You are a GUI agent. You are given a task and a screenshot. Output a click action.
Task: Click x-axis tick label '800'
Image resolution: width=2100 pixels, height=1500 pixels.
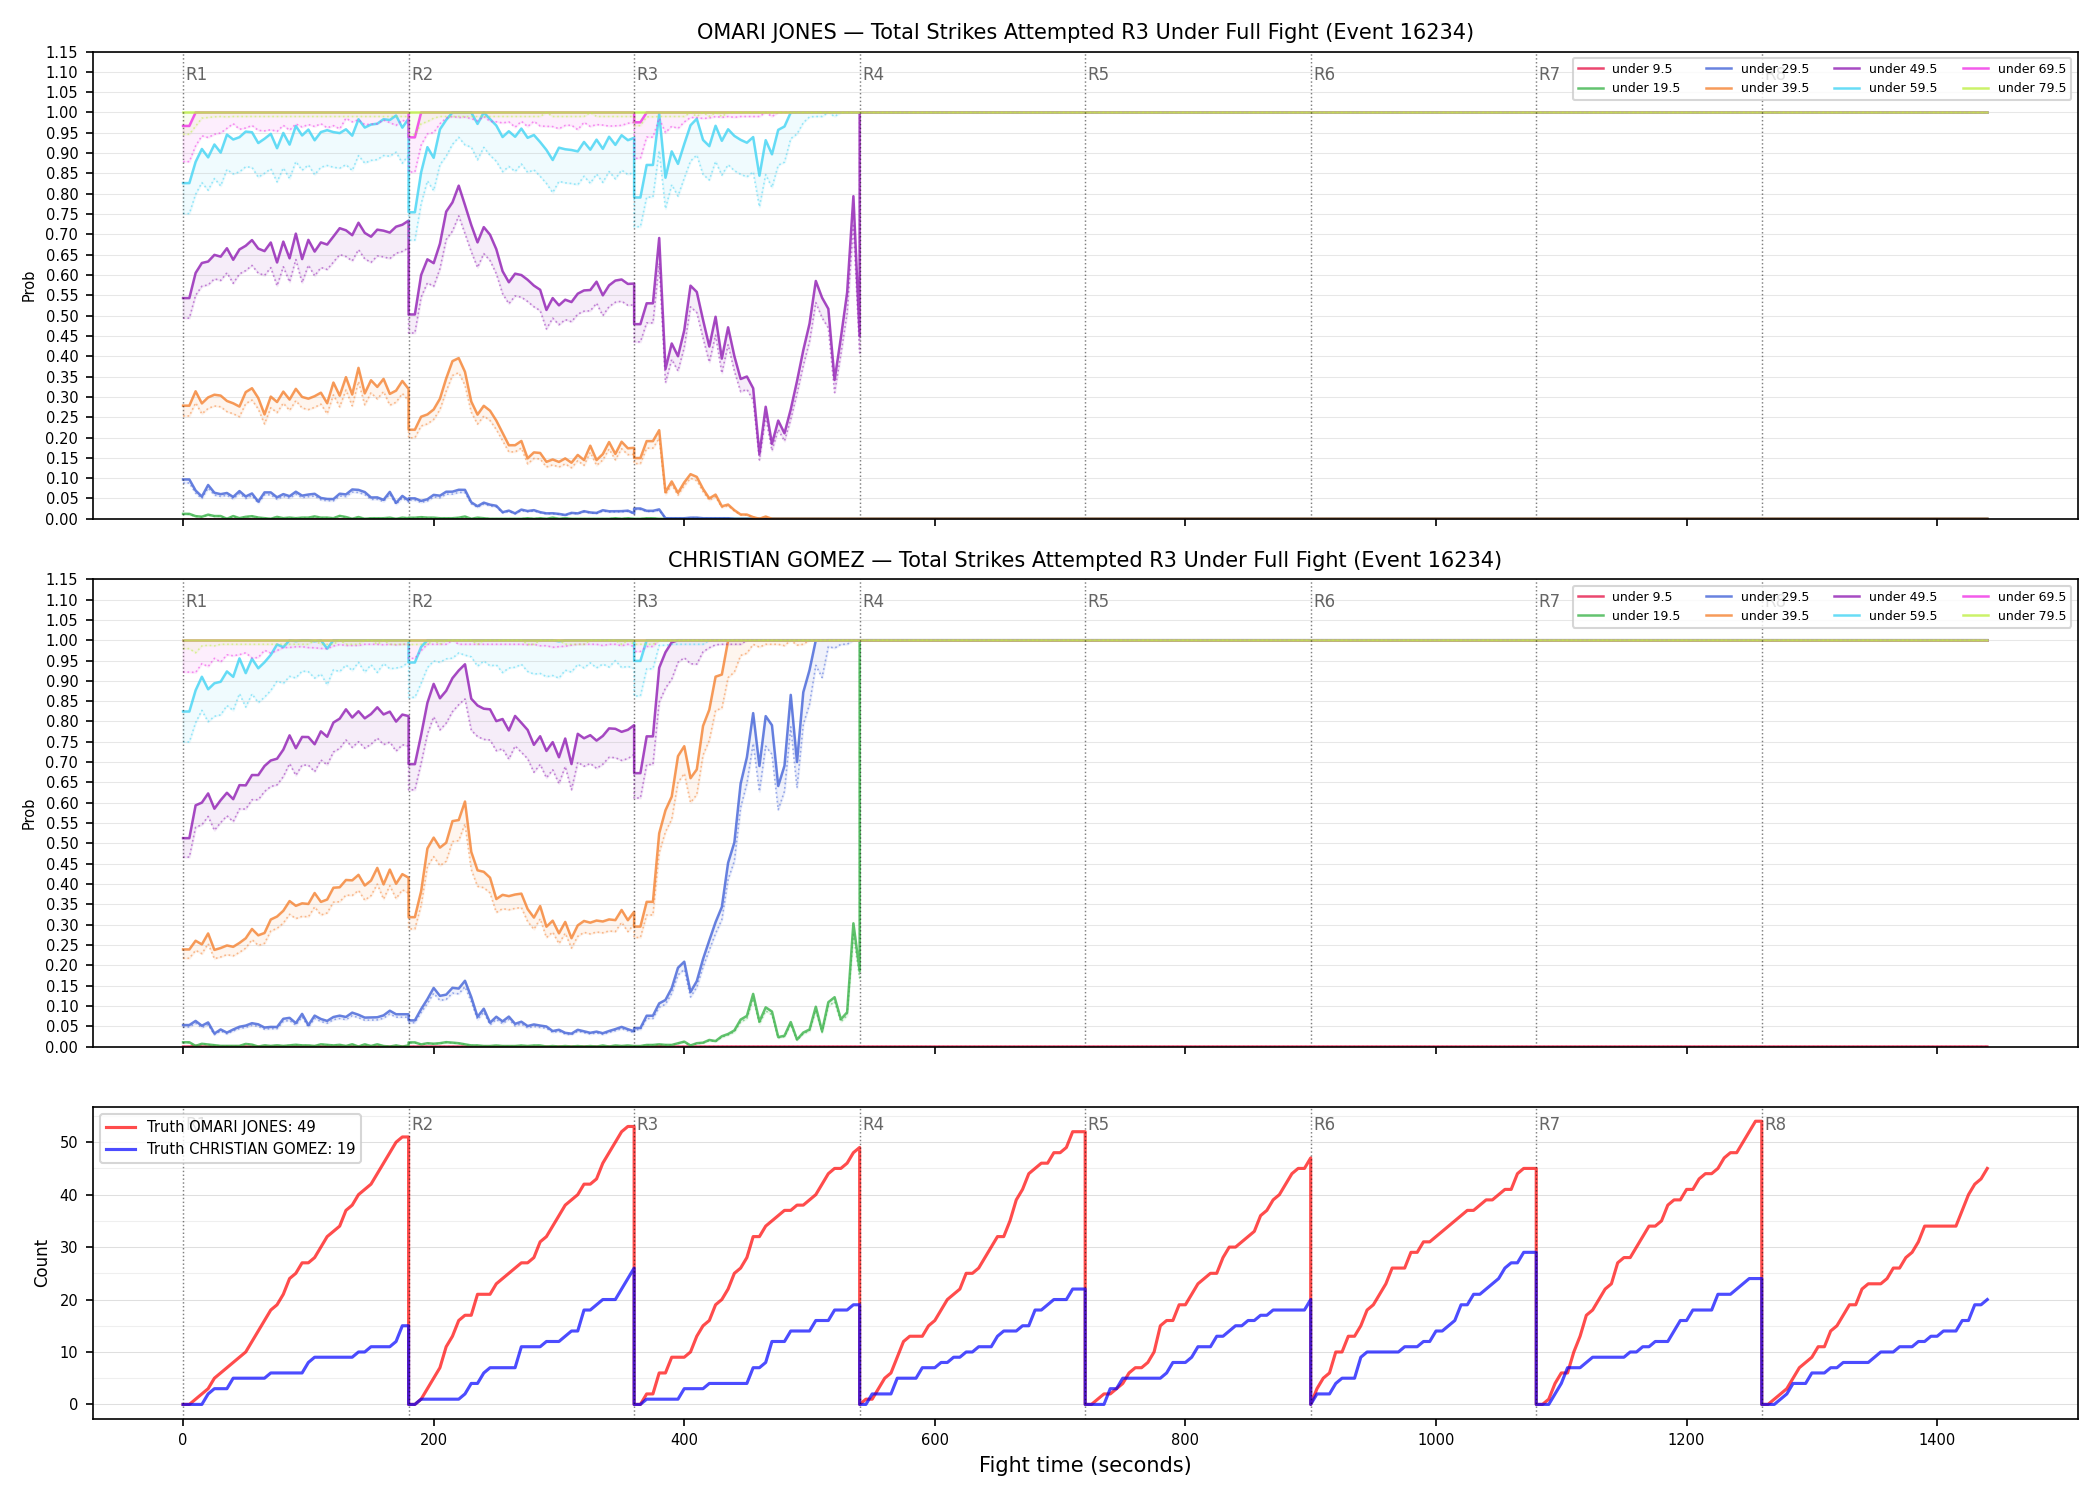1185,1440
